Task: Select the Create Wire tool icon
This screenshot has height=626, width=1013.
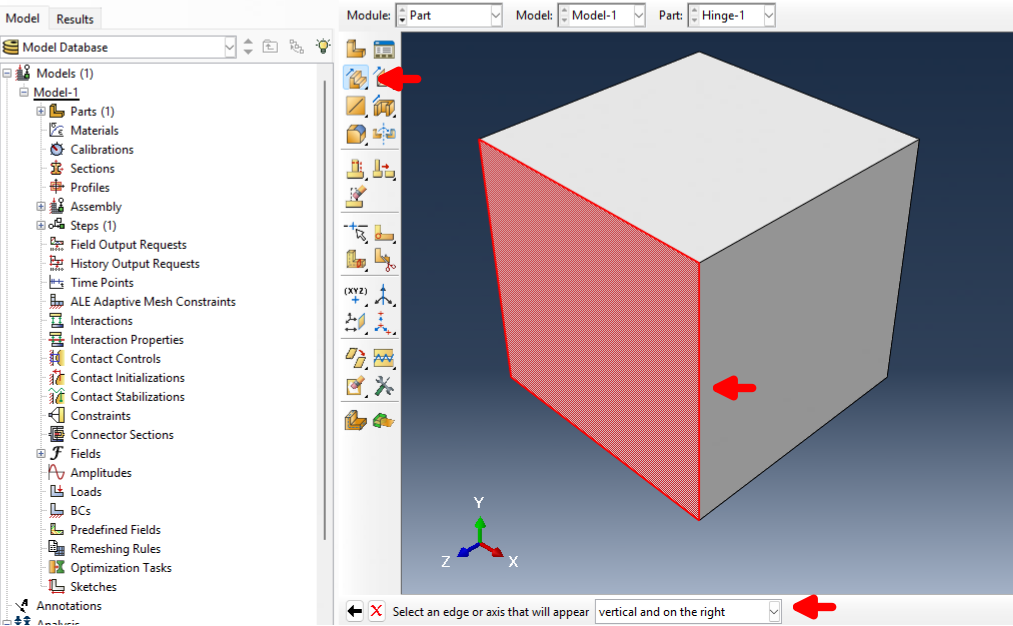Action: (355, 105)
